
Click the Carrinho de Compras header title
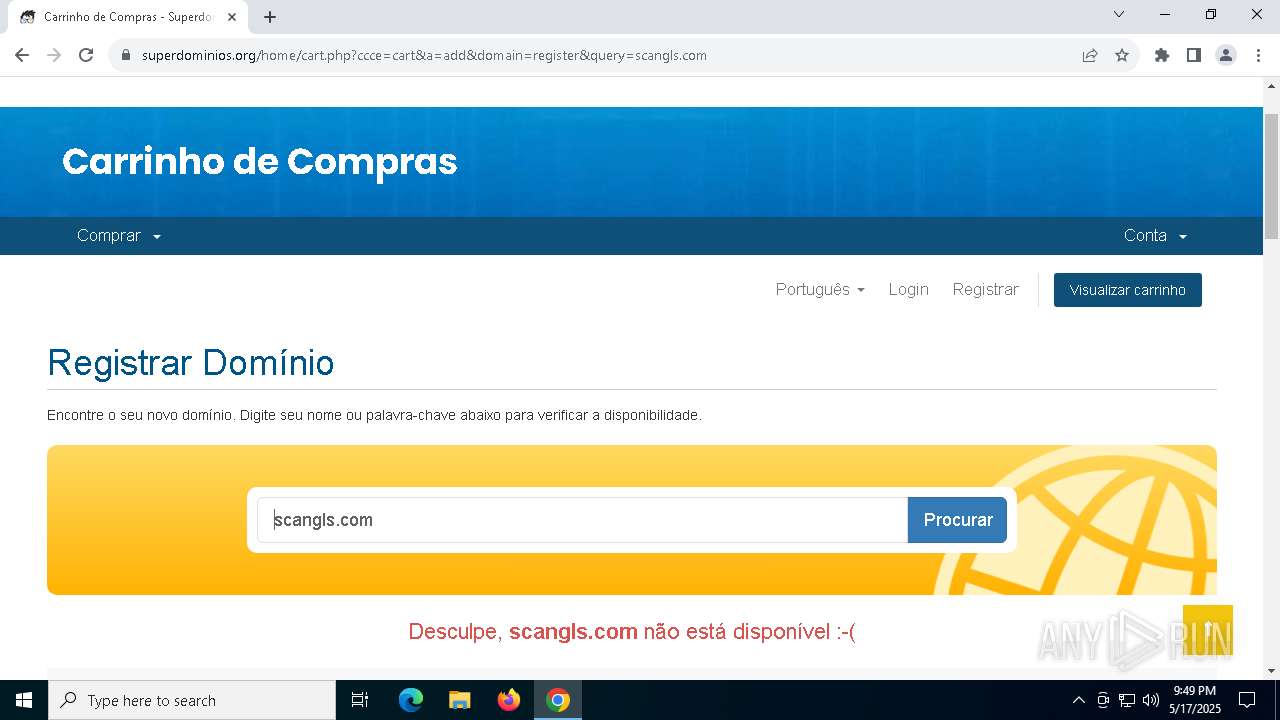click(260, 162)
